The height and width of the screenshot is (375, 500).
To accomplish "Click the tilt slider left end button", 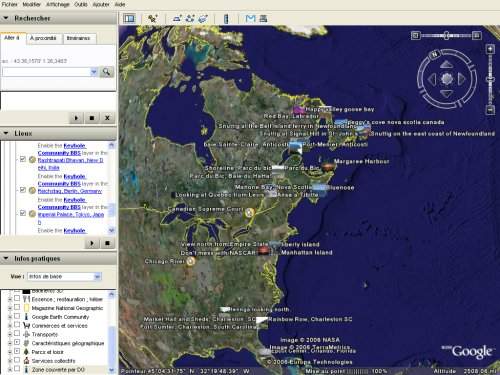I will click(x=415, y=35).
